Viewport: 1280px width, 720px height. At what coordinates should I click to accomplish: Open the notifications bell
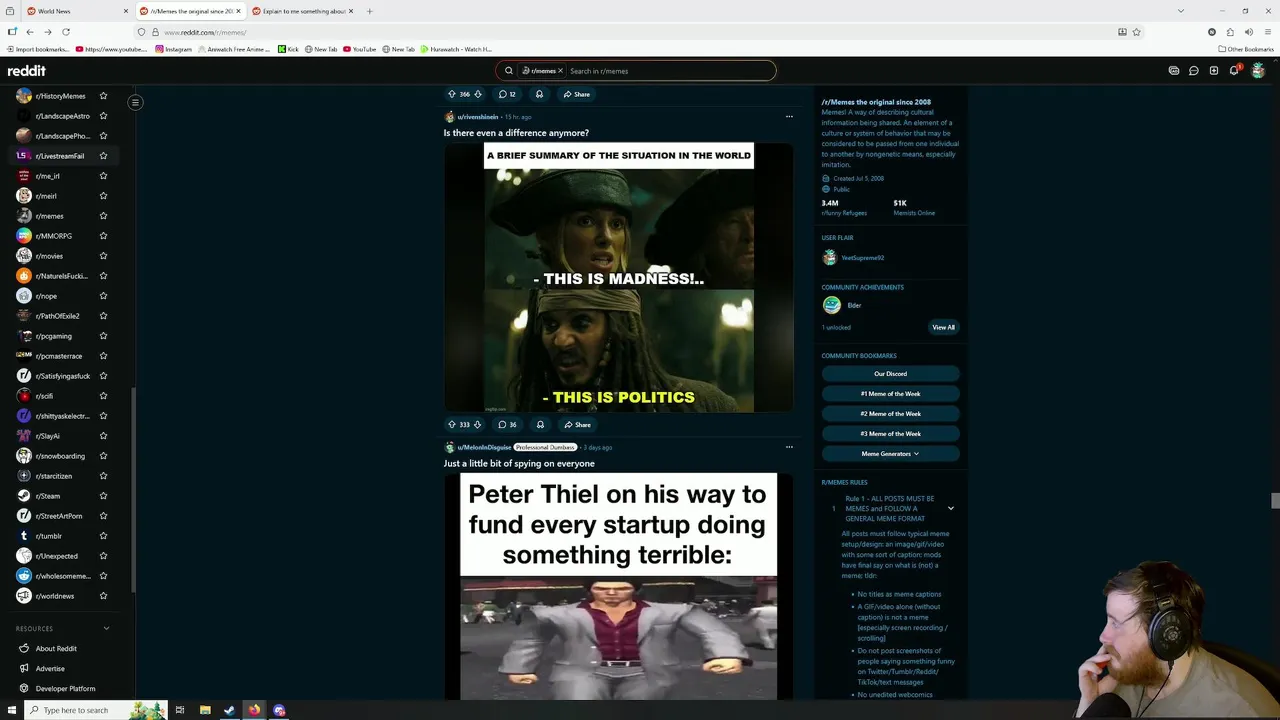click(1235, 71)
